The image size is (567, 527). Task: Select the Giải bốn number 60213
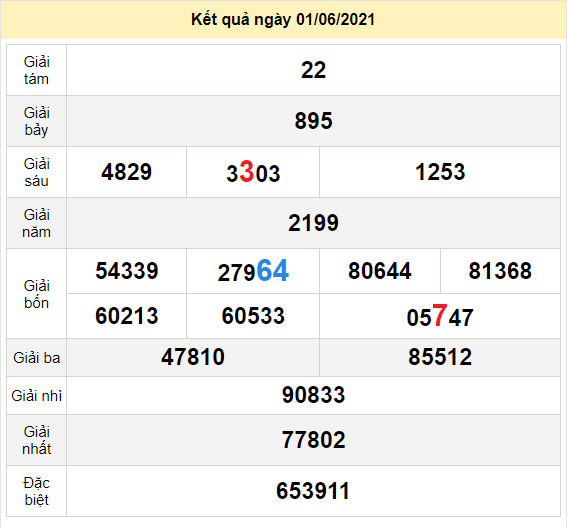pos(127,316)
